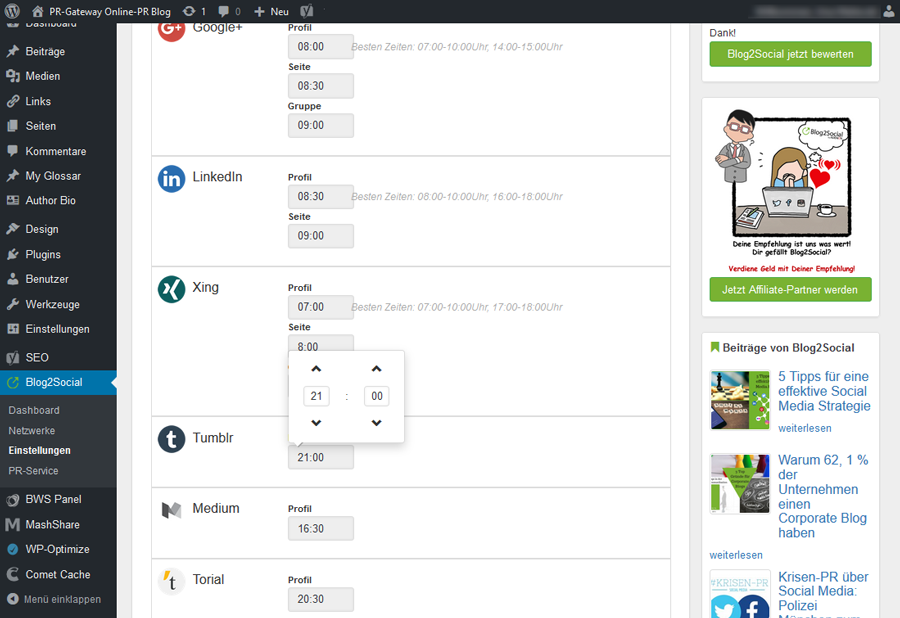
Task: Open user avatar in admin bar
Action: (888, 11)
